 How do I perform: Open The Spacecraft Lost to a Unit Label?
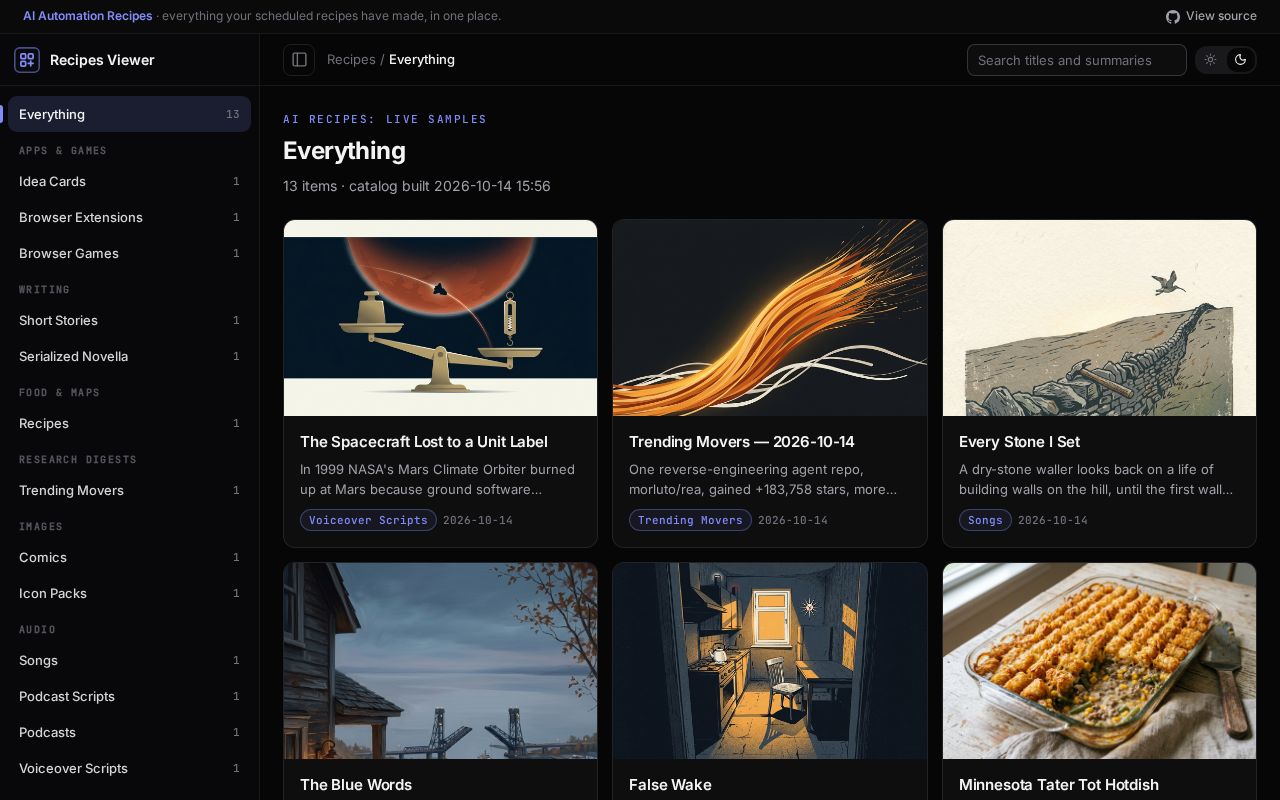tap(424, 442)
